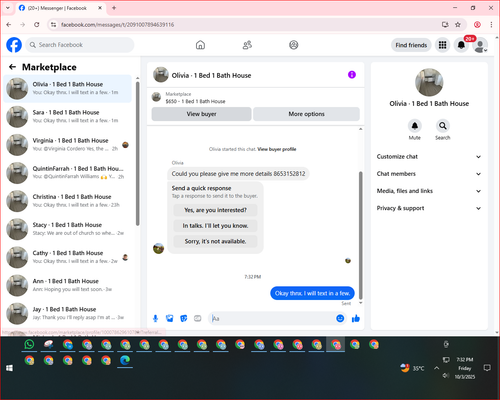This screenshot has height=400, width=500.
Task: Open the Stacy - 1 Bed 1 Bath House chat
Action: point(68,229)
